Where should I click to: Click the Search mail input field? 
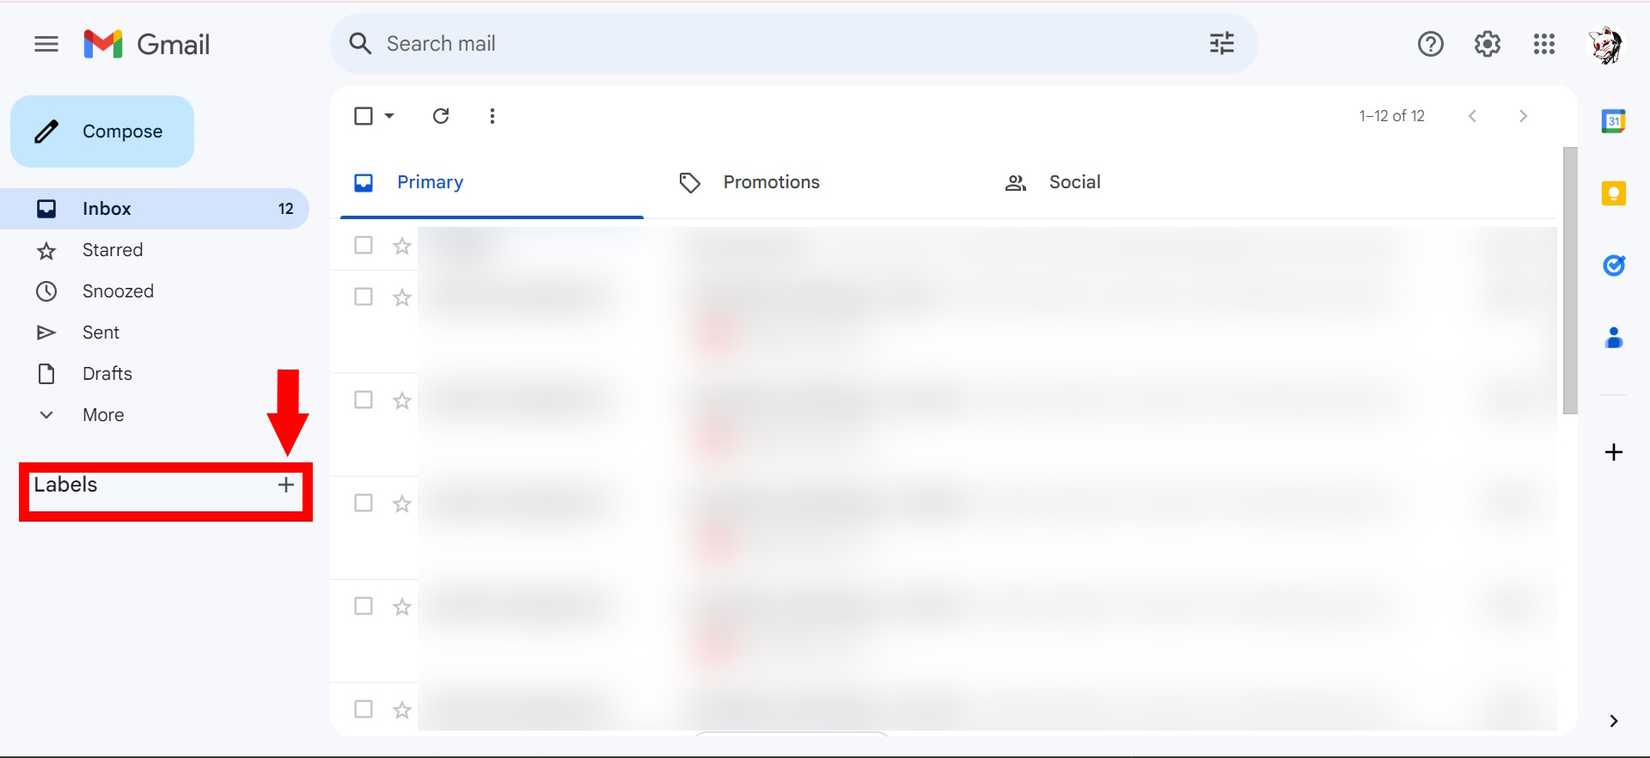coord(780,44)
